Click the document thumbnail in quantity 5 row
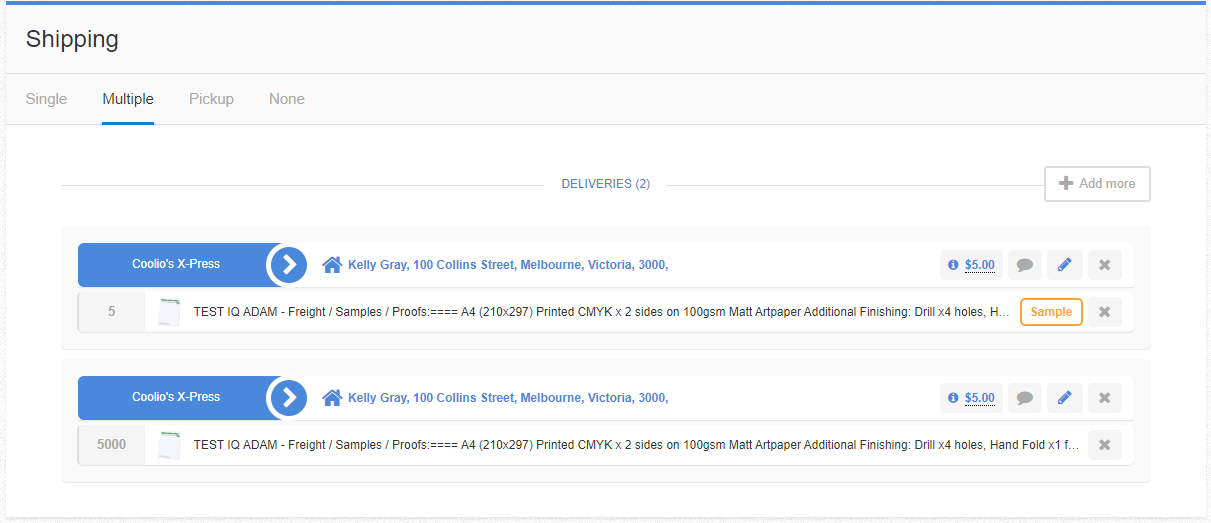Screen dimensions: 1211x523 170,312
